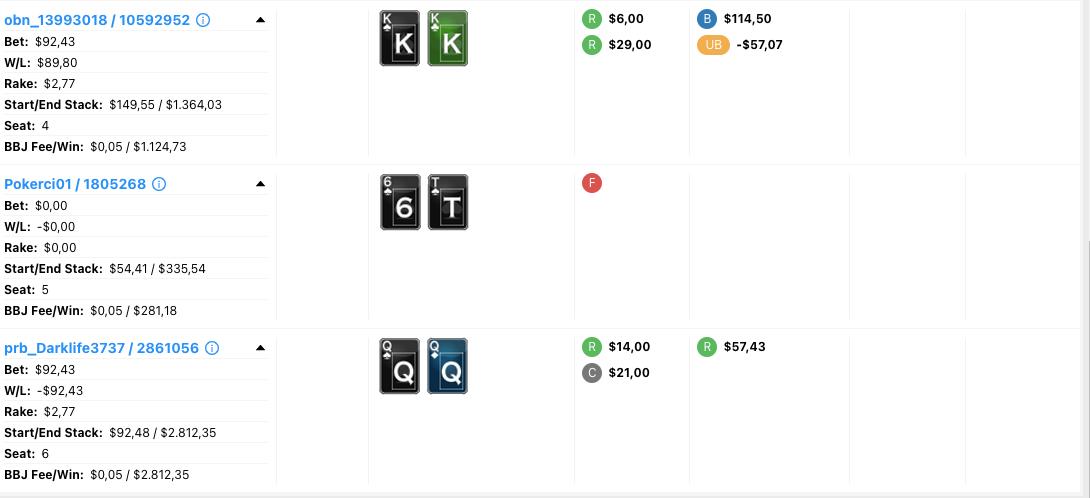The height and width of the screenshot is (498, 1090).
Task: Open the Pokerci01 player profile link
Action: pyautogui.click(x=75, y=184)
